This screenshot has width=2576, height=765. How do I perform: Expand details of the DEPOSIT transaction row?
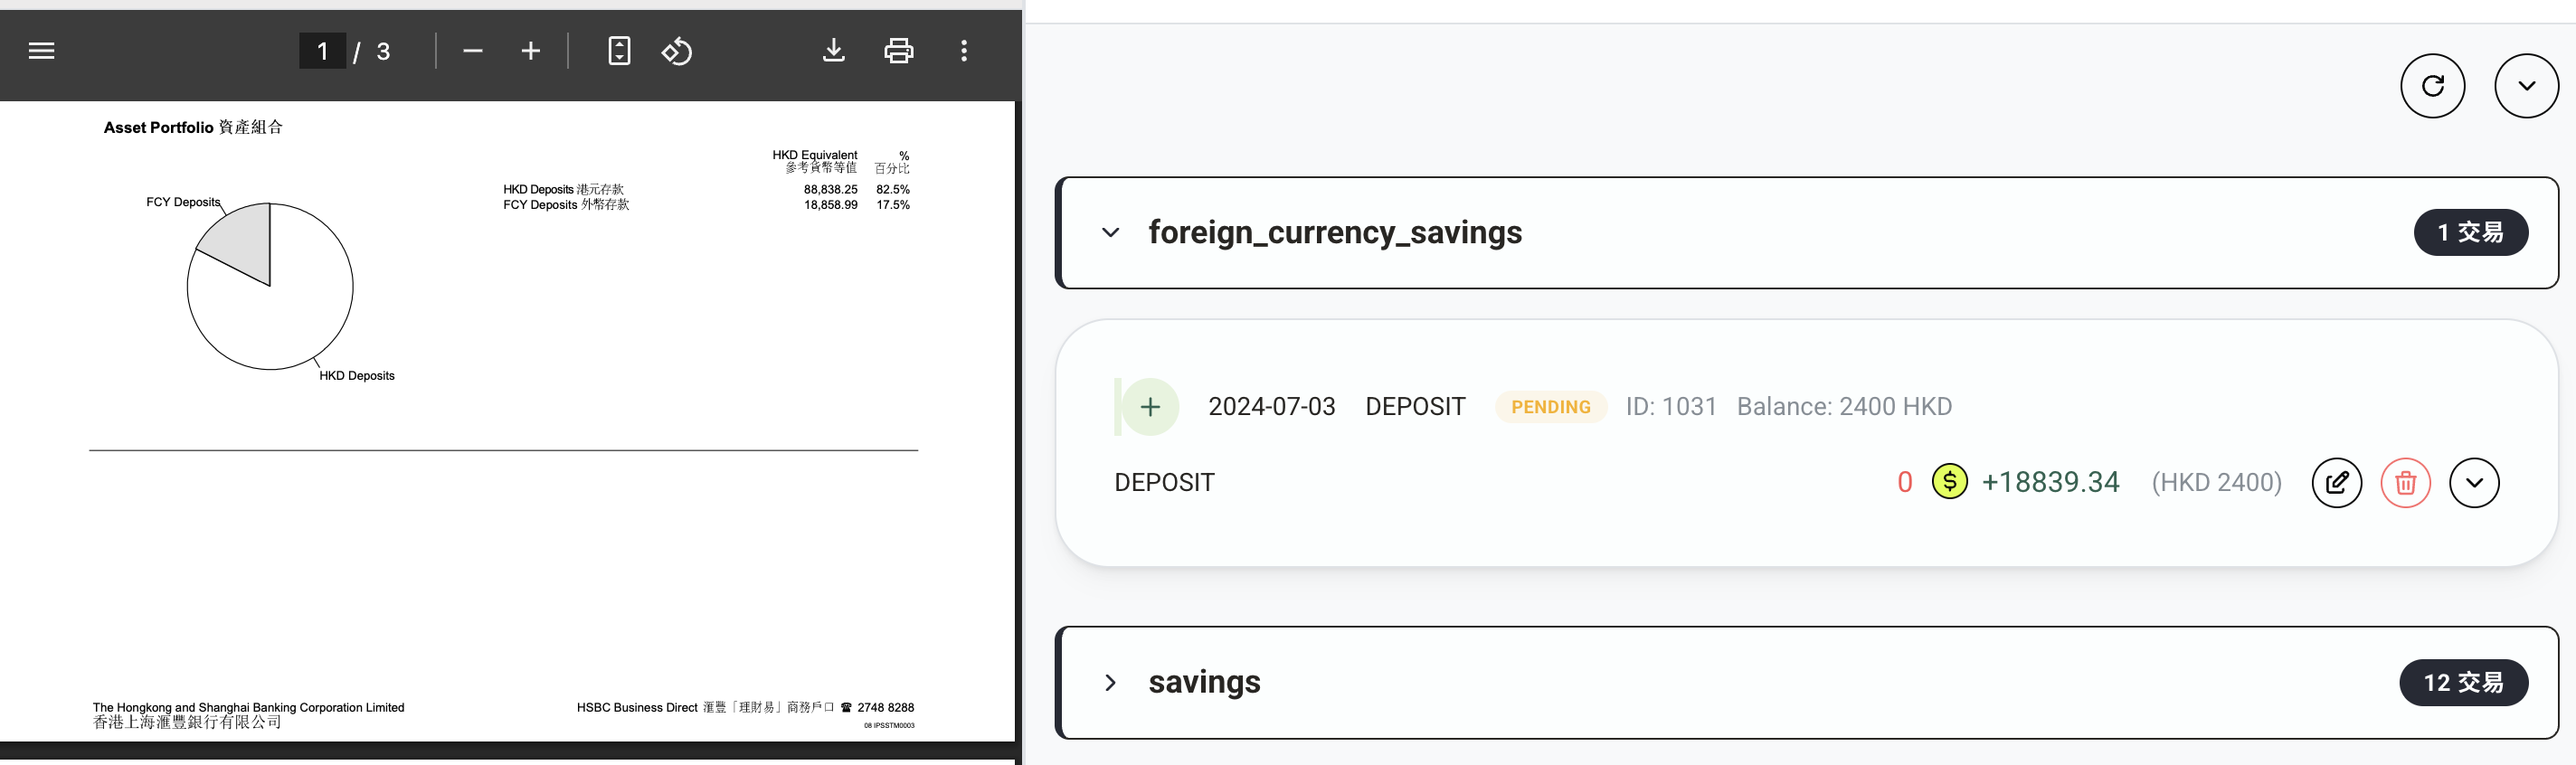pos(2474,482)
